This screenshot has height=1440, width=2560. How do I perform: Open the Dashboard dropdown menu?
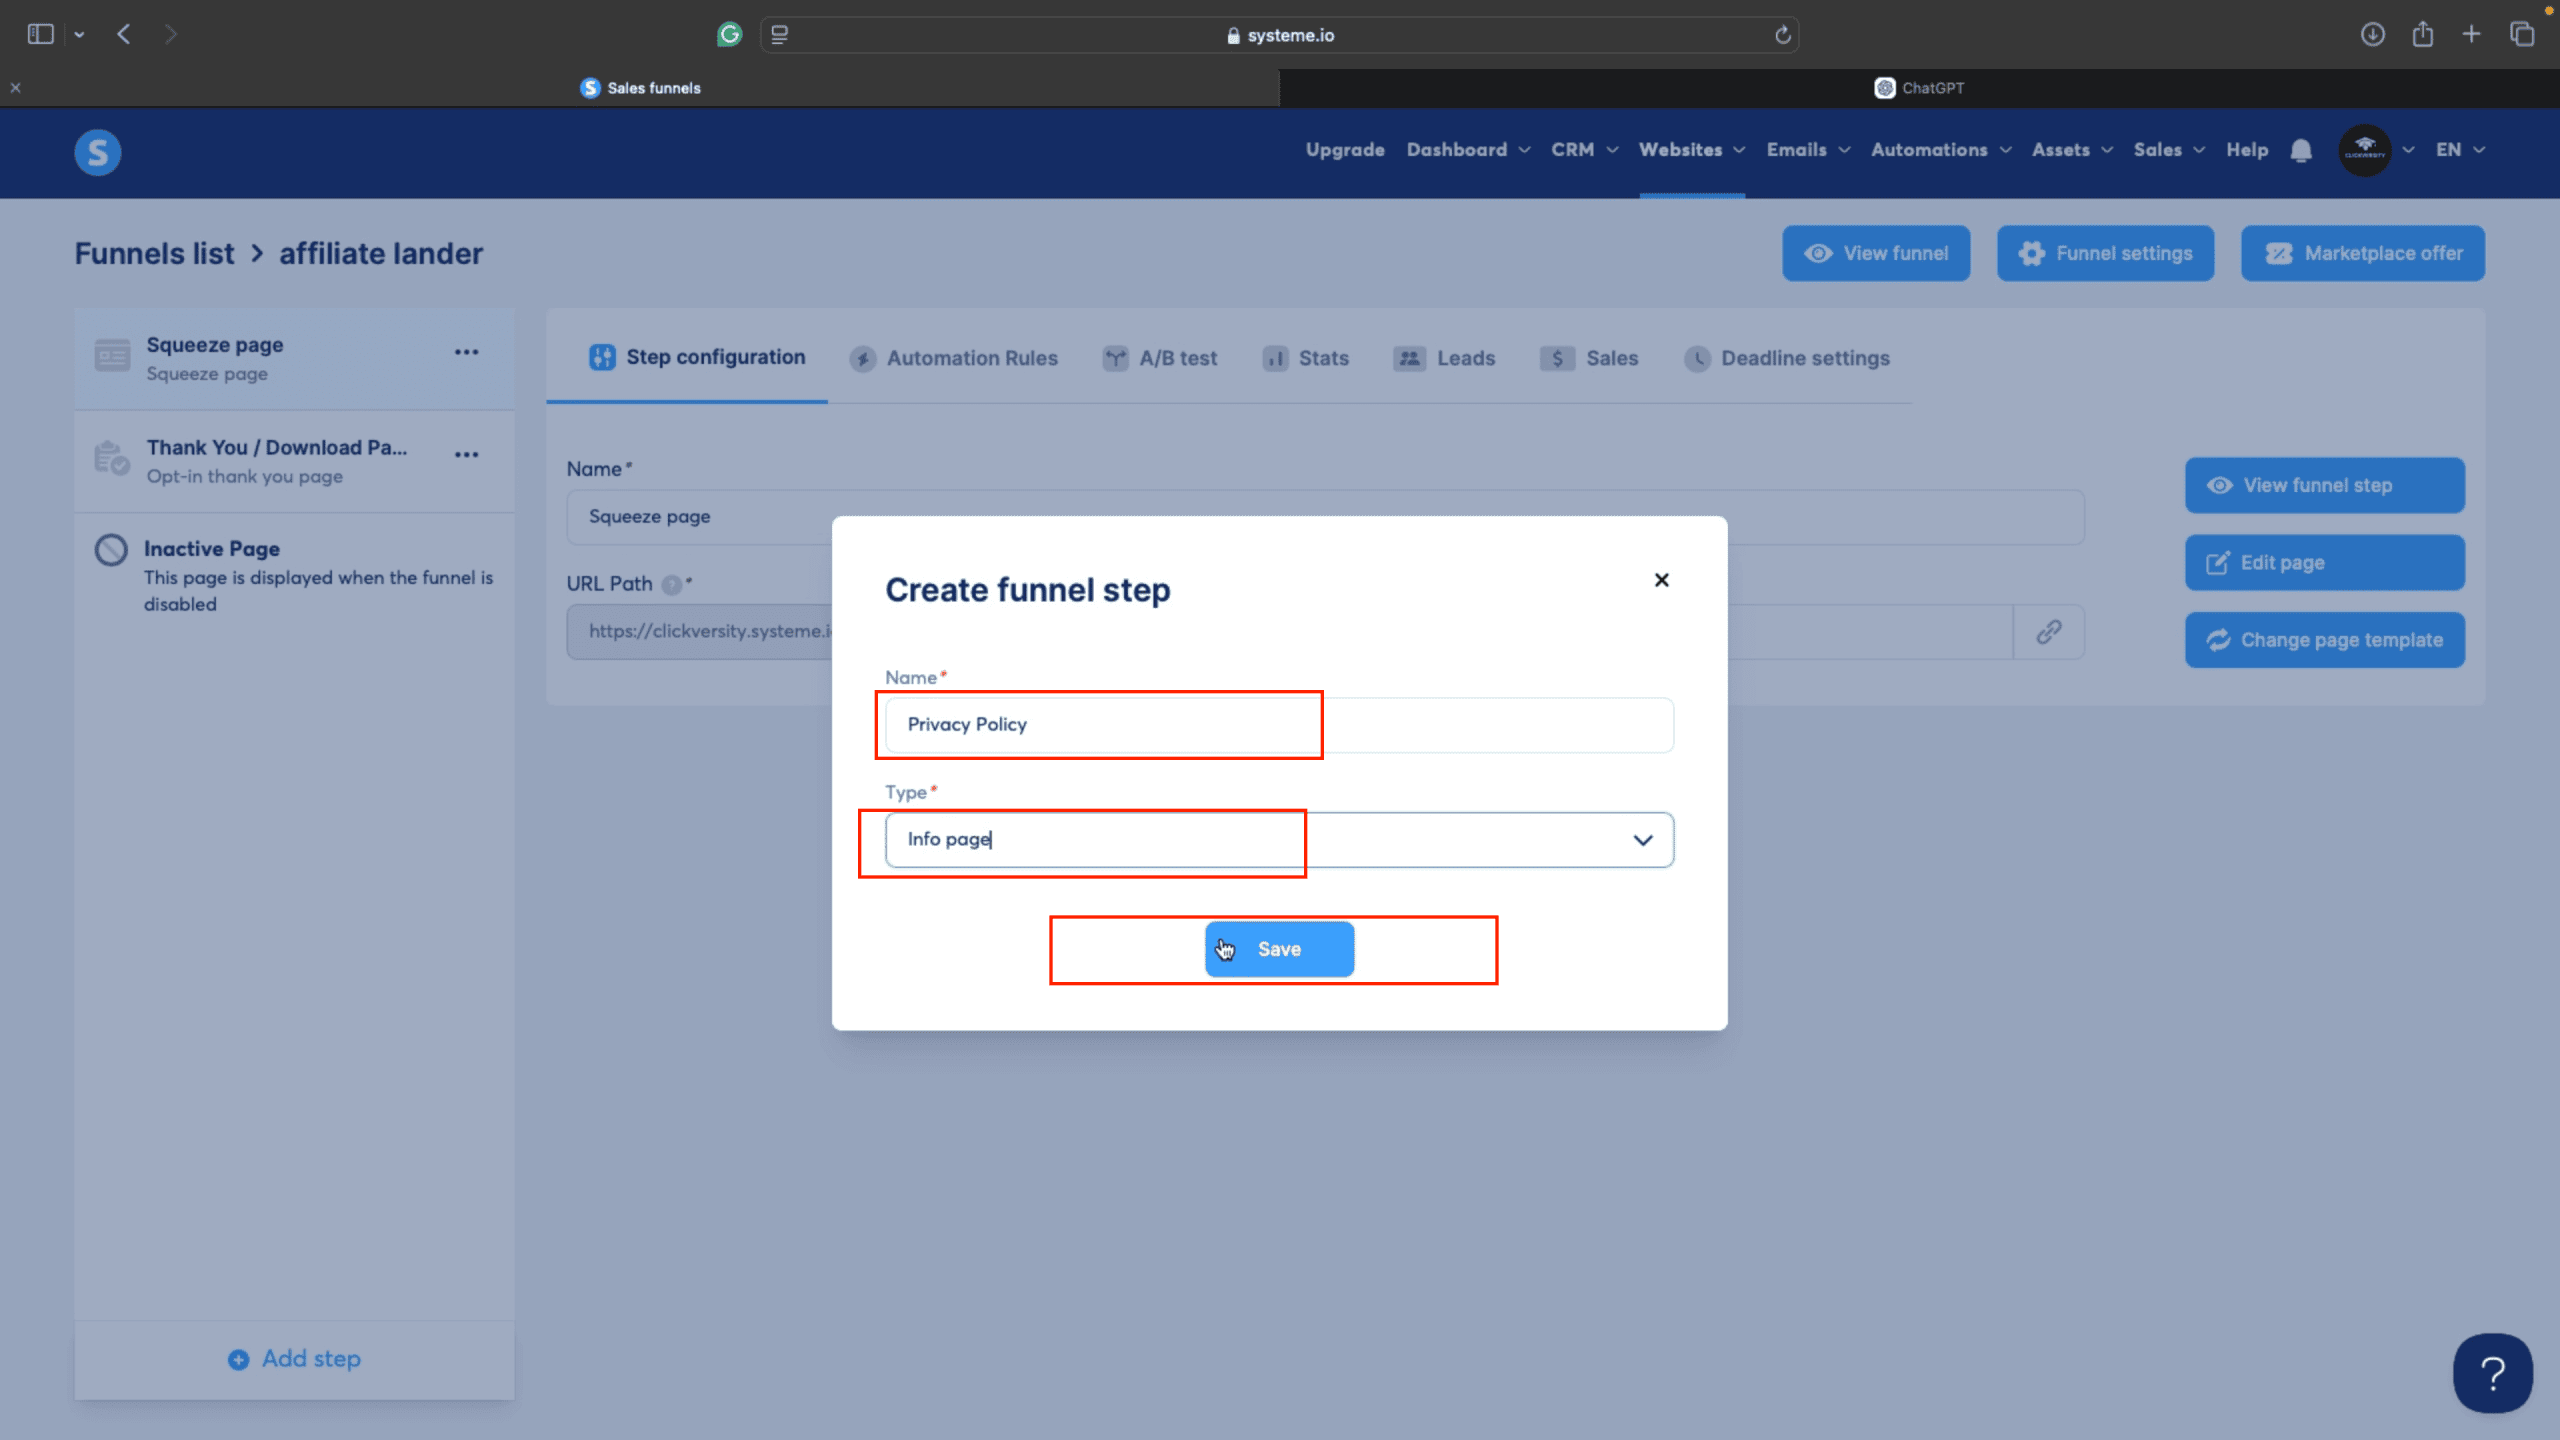tap(1467, 150)
